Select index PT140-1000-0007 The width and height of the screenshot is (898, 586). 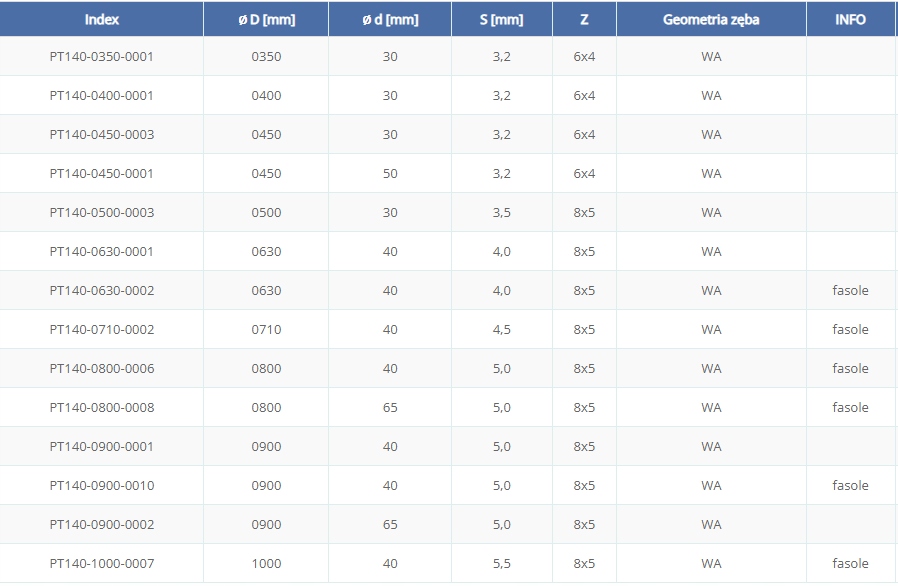tap(101, 564)
